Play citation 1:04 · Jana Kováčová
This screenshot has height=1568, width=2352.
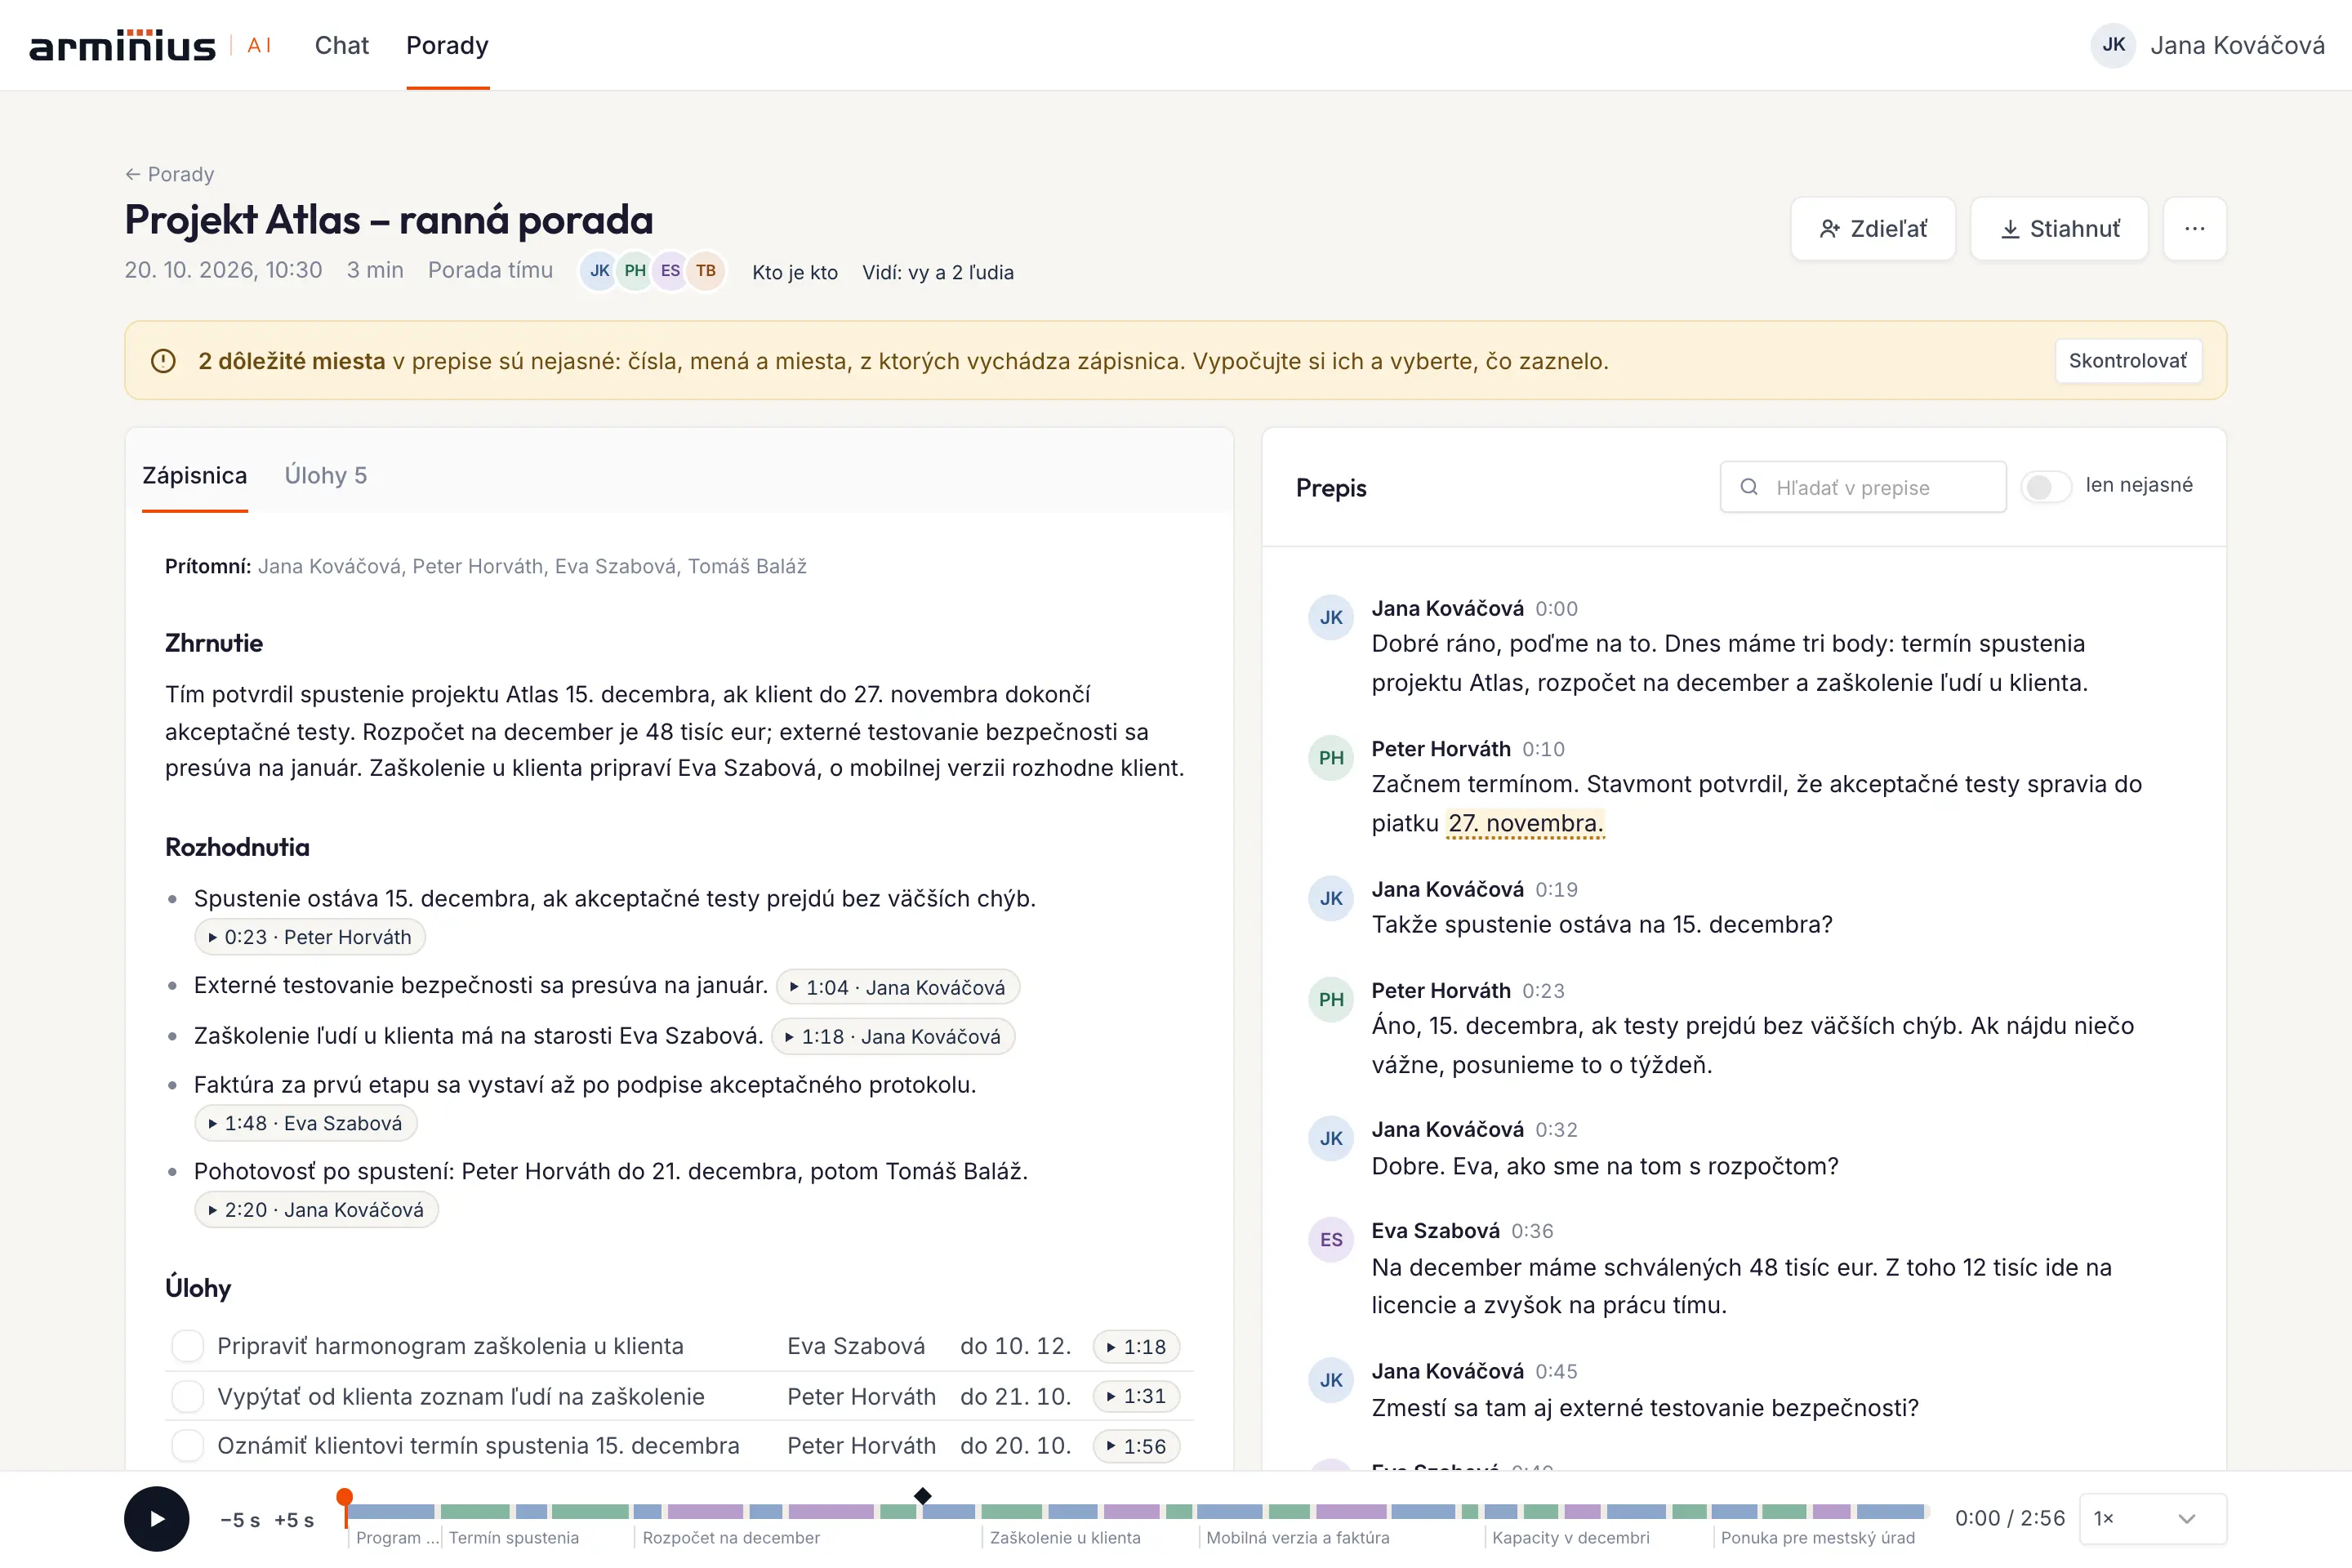[897, 987]
